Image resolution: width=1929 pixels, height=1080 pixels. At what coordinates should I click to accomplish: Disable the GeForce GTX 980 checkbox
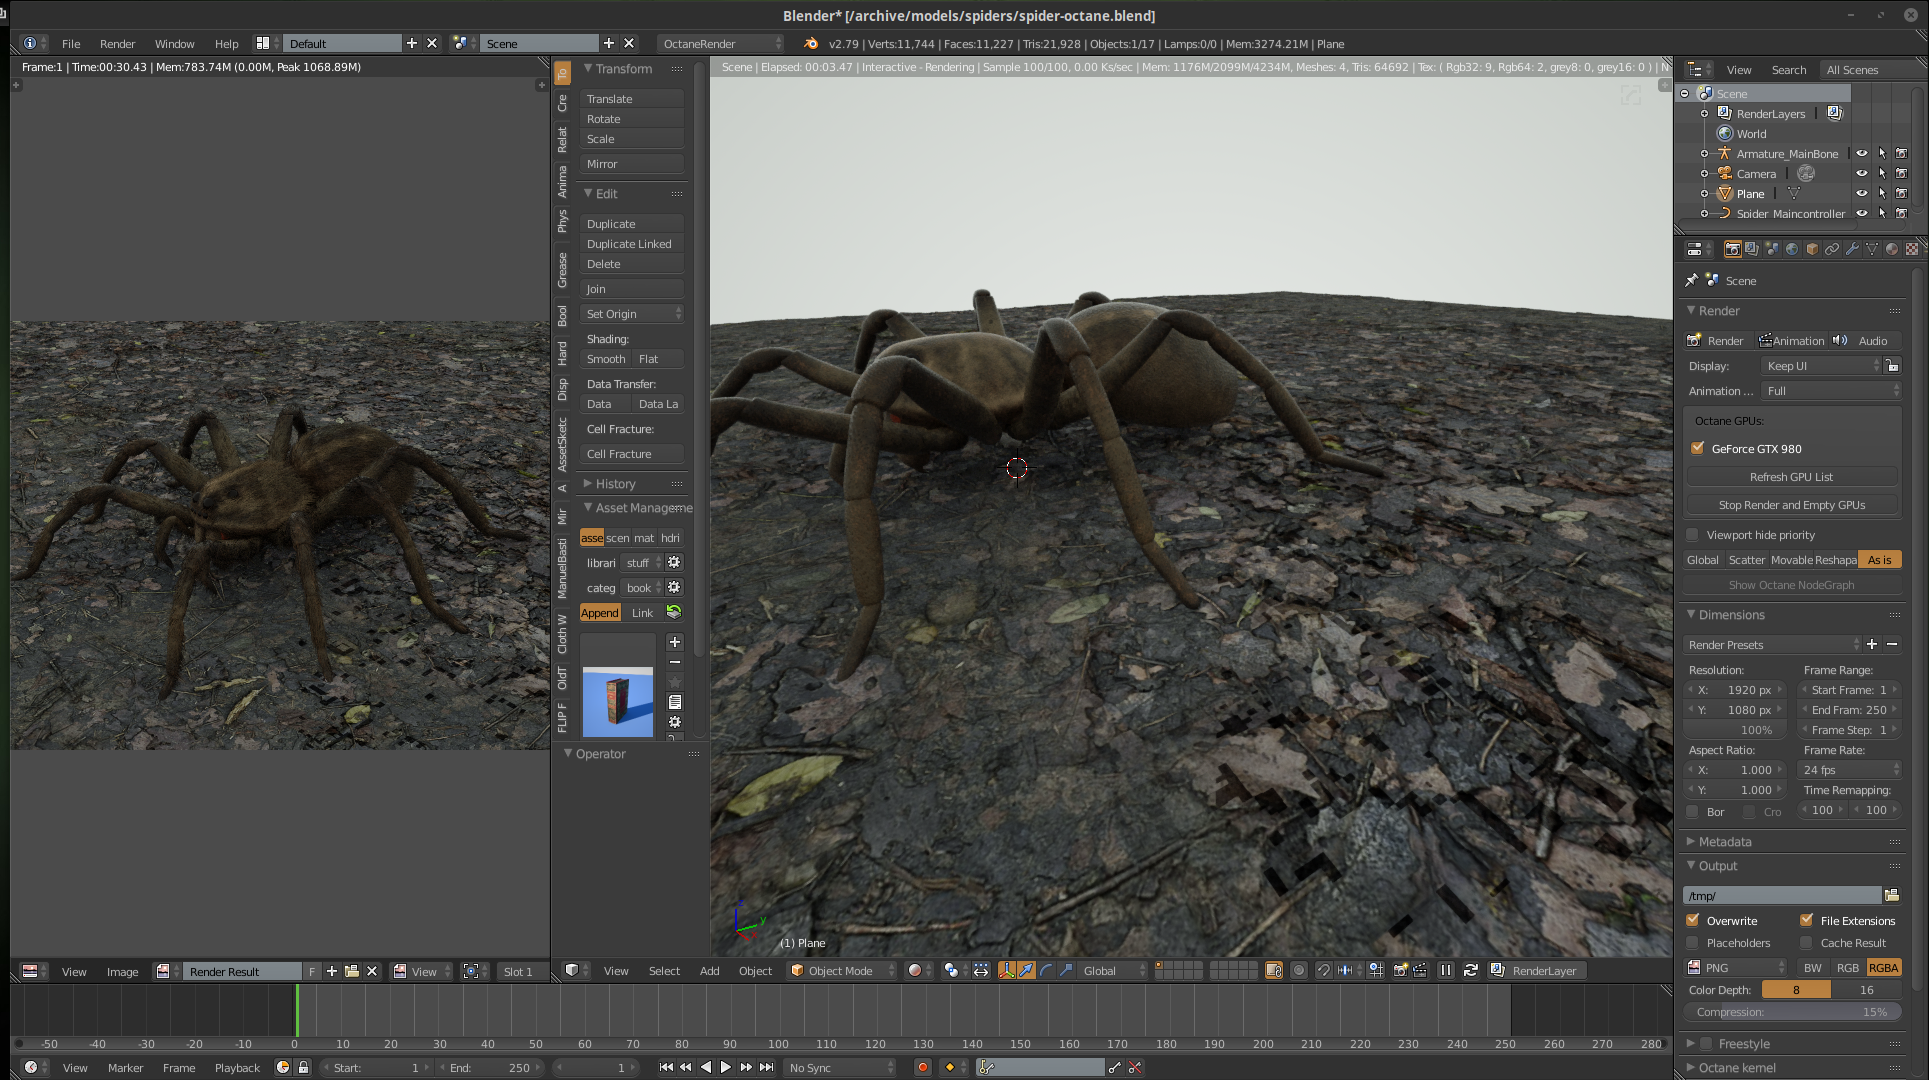click(1697, 449)
